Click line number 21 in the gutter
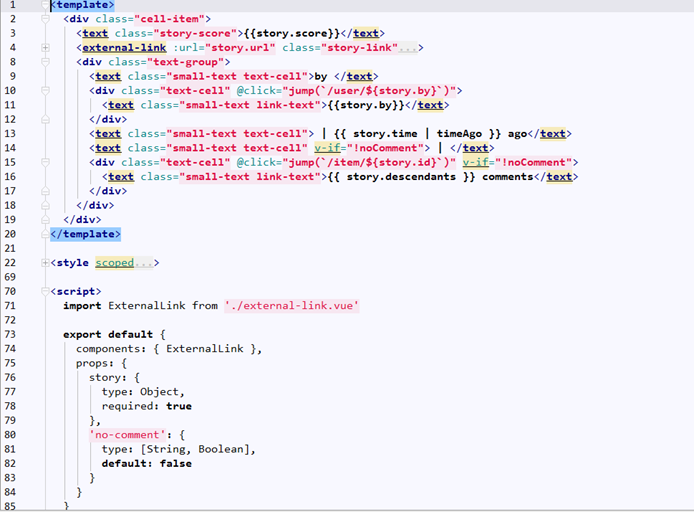 tap(10, 248)
